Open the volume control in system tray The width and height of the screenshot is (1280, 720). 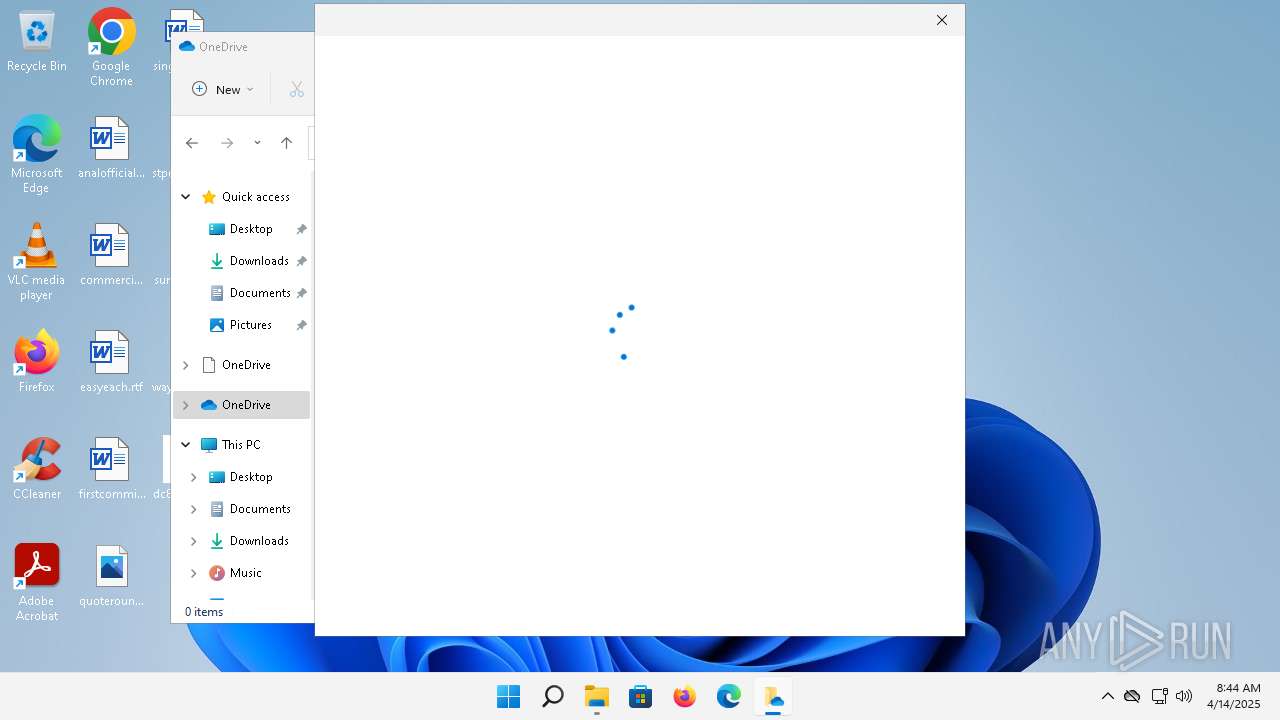click(1184, 696)
